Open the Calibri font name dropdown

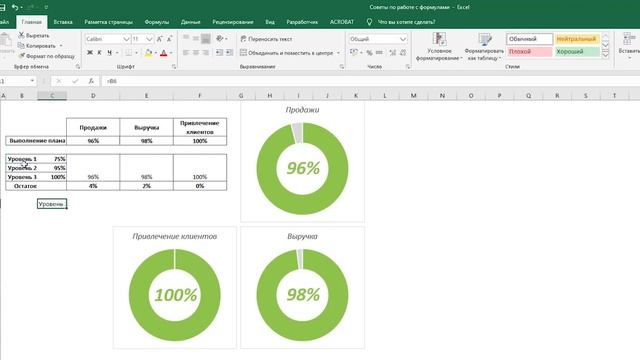coord(126,39)
